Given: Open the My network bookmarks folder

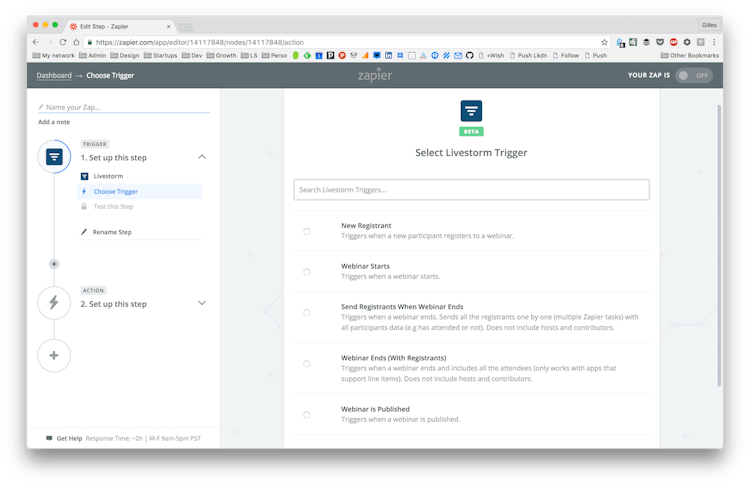Looking at the screenshot, I should tap(54, 55).
